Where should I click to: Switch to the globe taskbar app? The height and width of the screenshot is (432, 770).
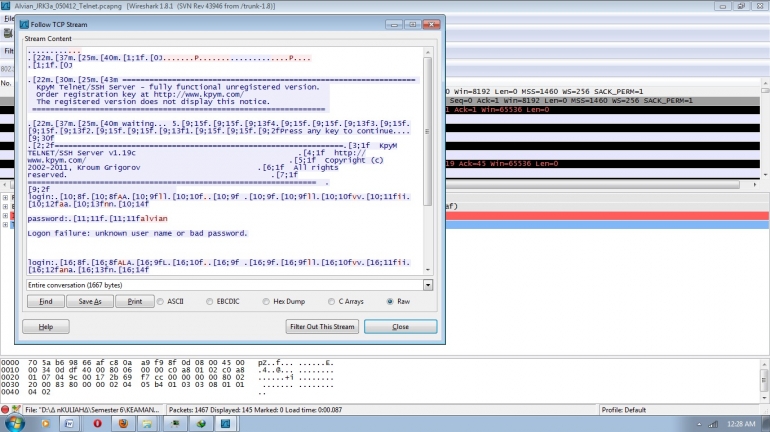(x=201, y=424)
